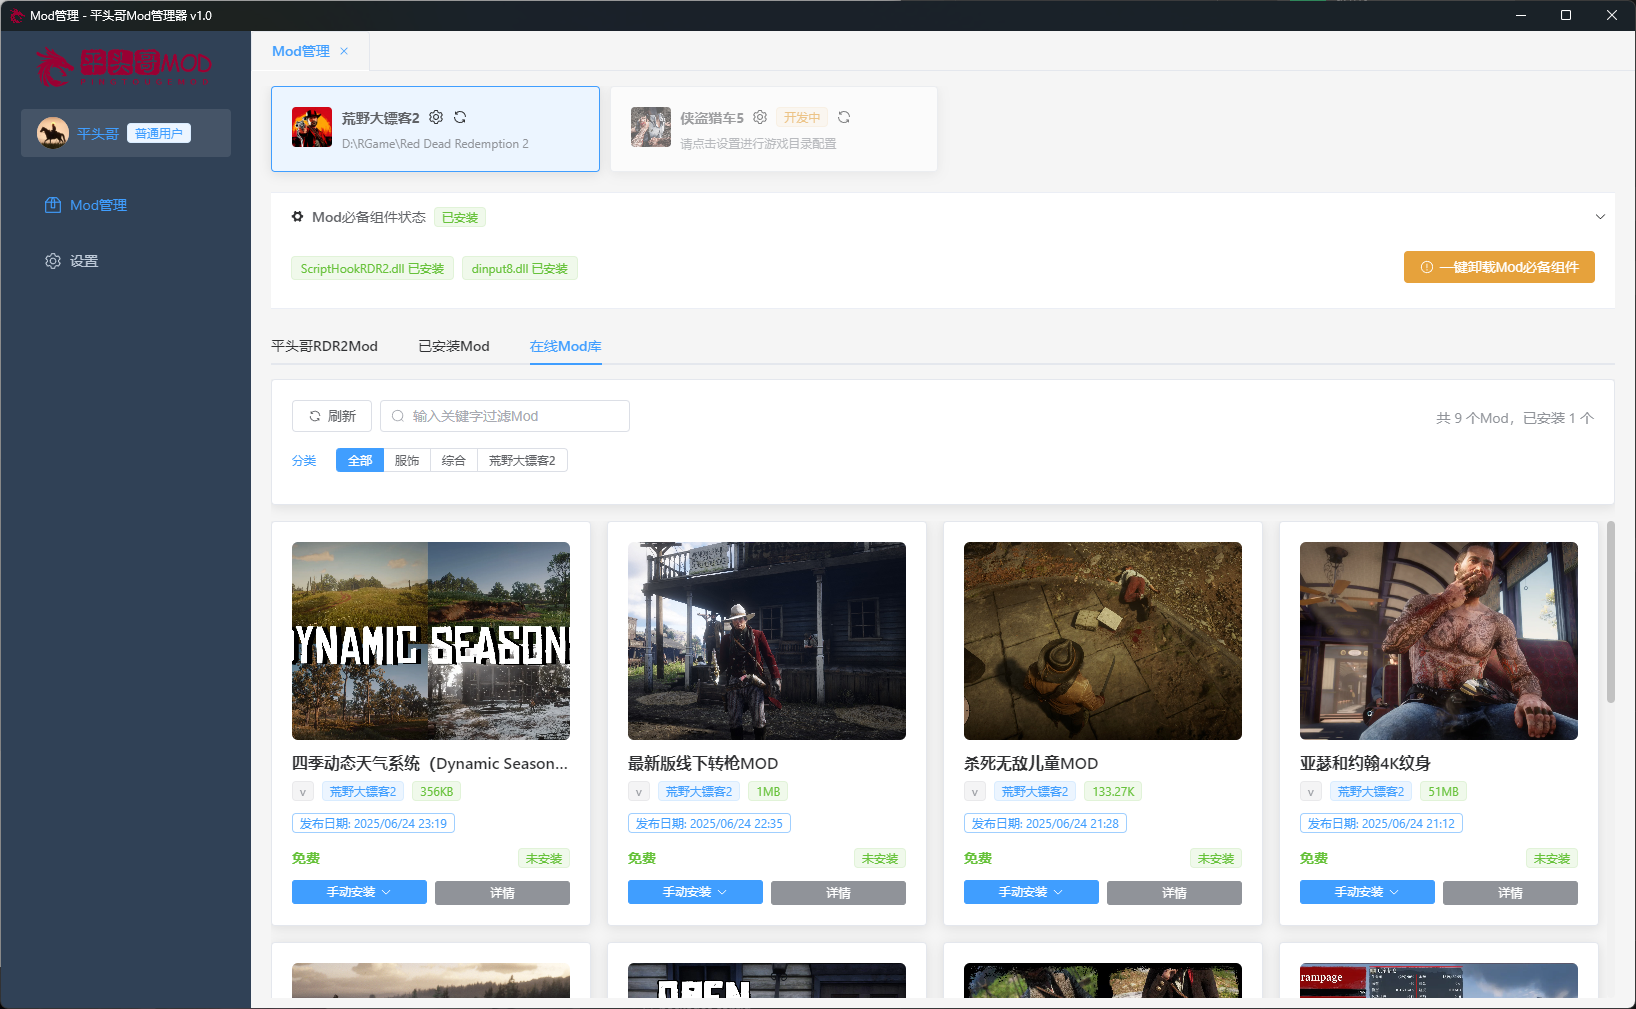Click the 平头哥MOD logo in sidebar
The height and width of the screenshot is (1009, 1636).
[x=125, y=66]
